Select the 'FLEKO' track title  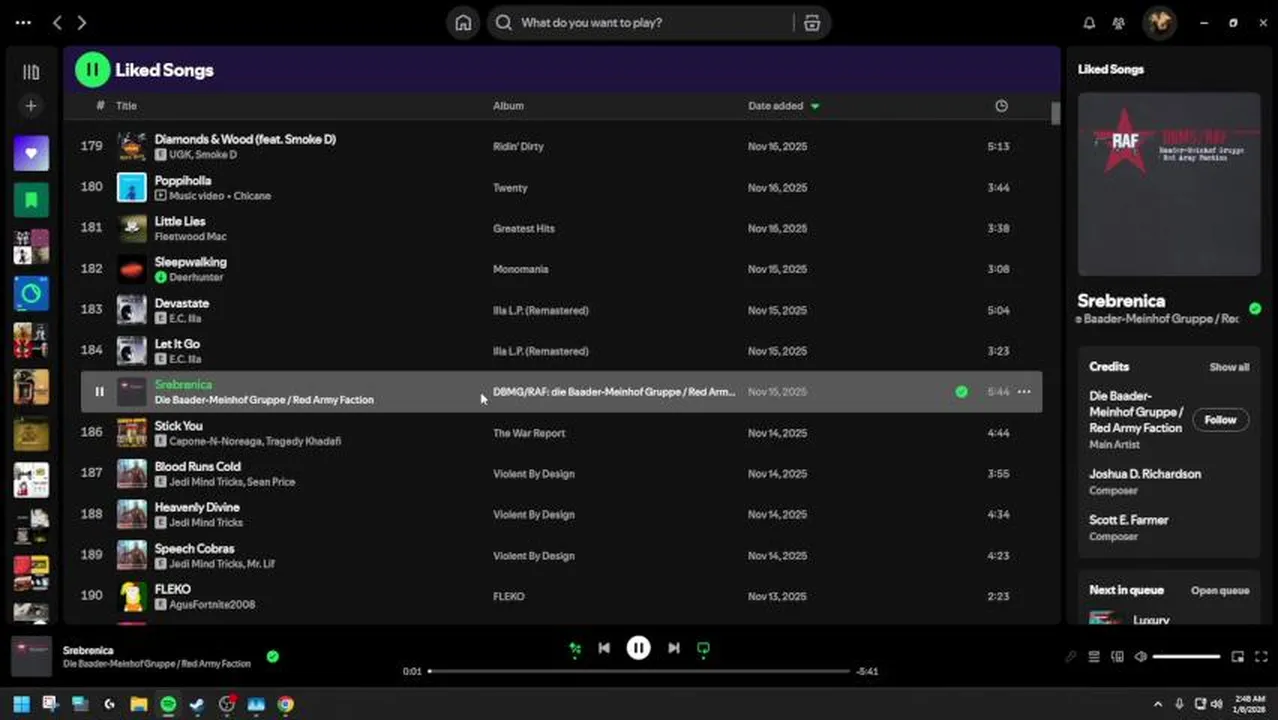[x=172, y=589]
